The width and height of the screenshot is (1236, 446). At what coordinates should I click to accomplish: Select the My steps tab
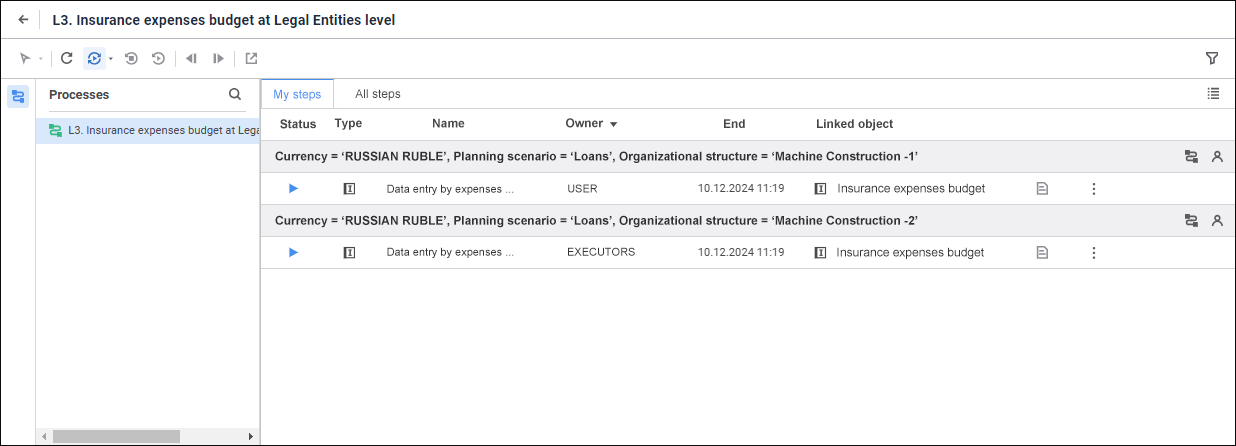pyautogui.click(x=297, y=94)
